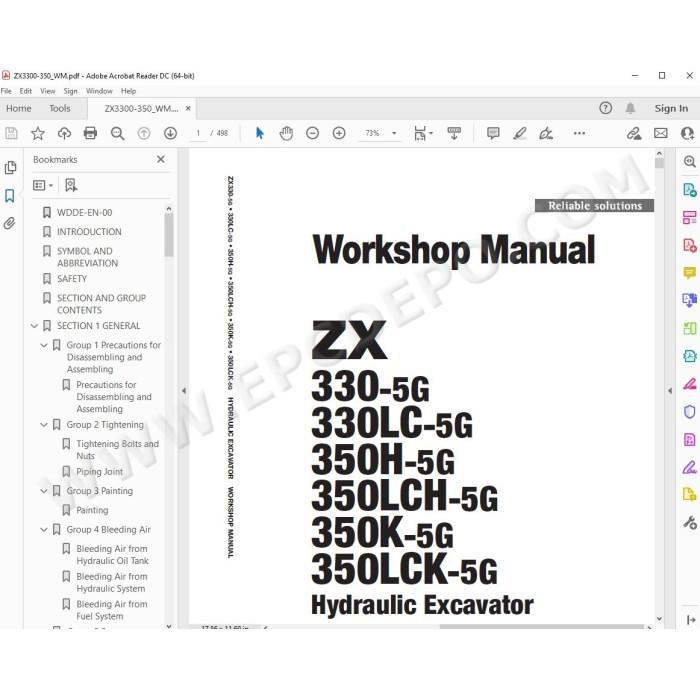Toggle the Bookmarks panel icon in sidebar
This screenshot has width=700, height=700.
coord(9,196)
